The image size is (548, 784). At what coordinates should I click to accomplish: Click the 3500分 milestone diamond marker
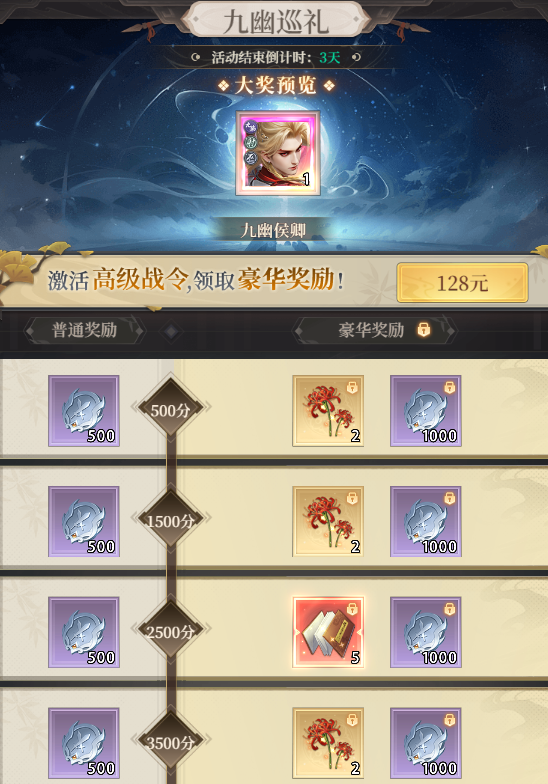click(x=170, y=740)
